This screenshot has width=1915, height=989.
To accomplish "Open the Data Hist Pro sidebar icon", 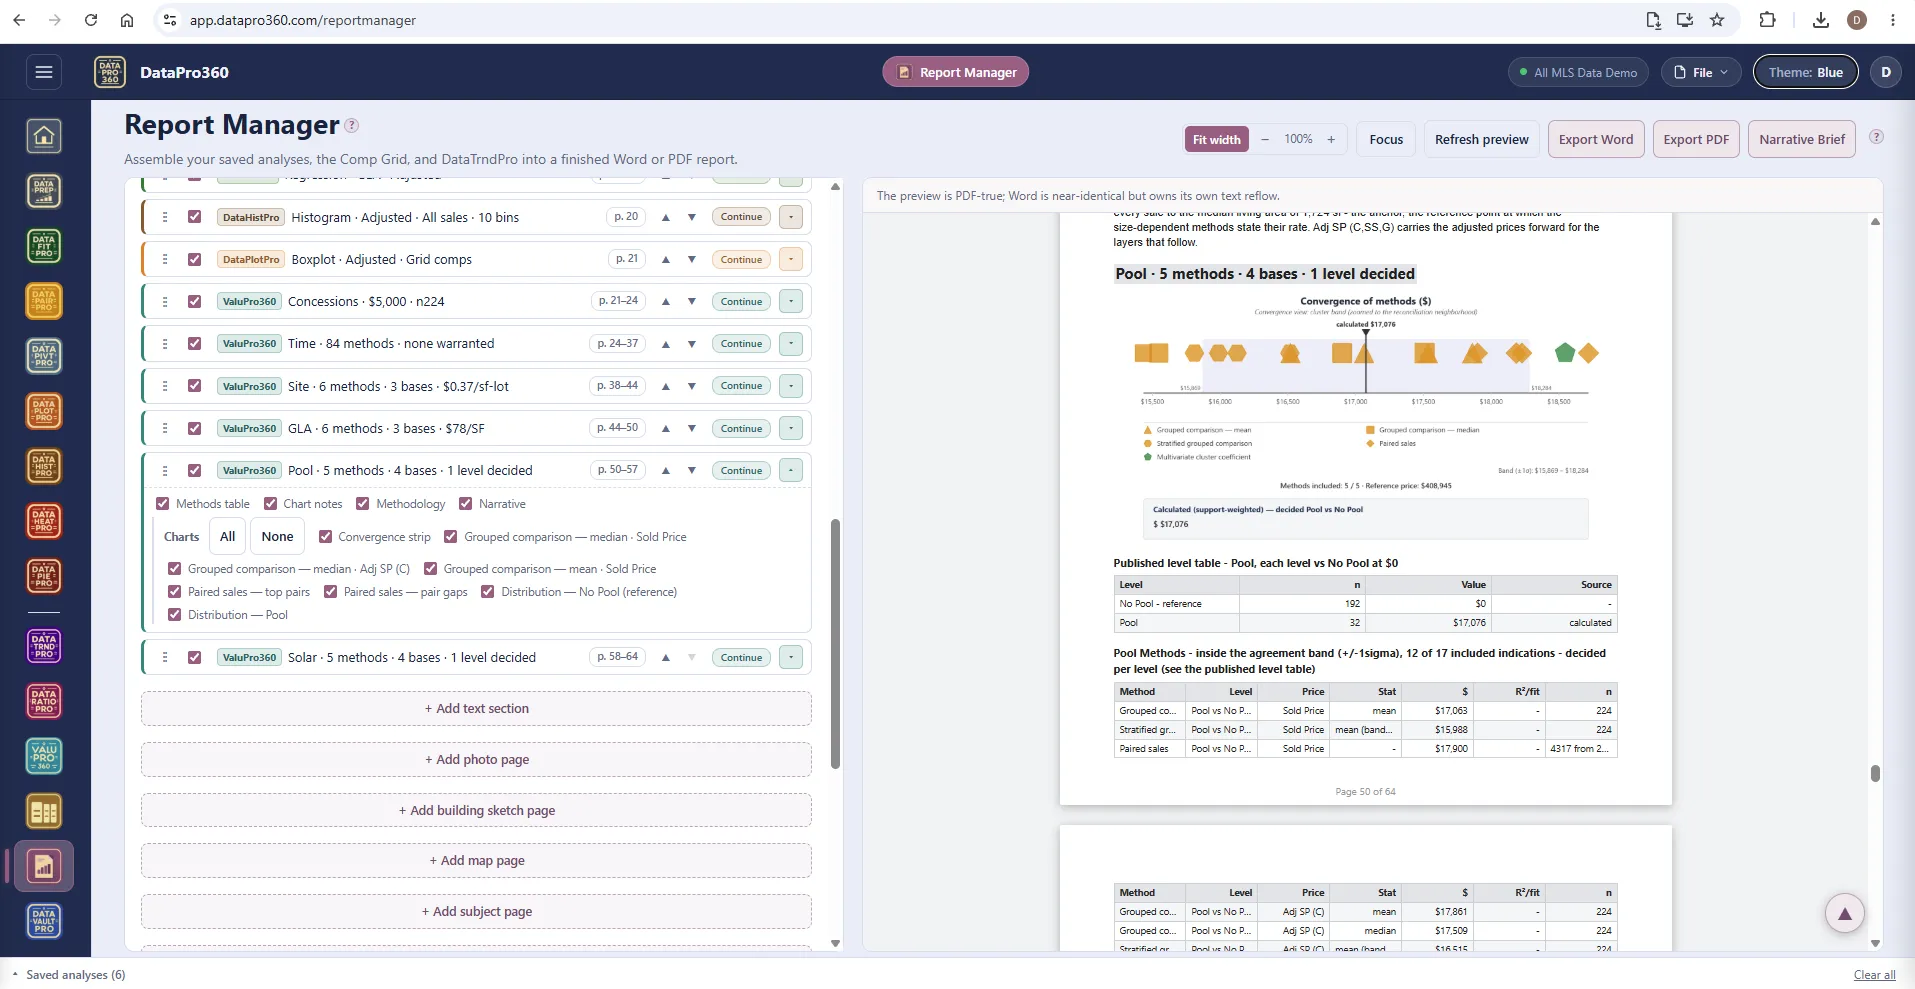I will pos(44,466).
